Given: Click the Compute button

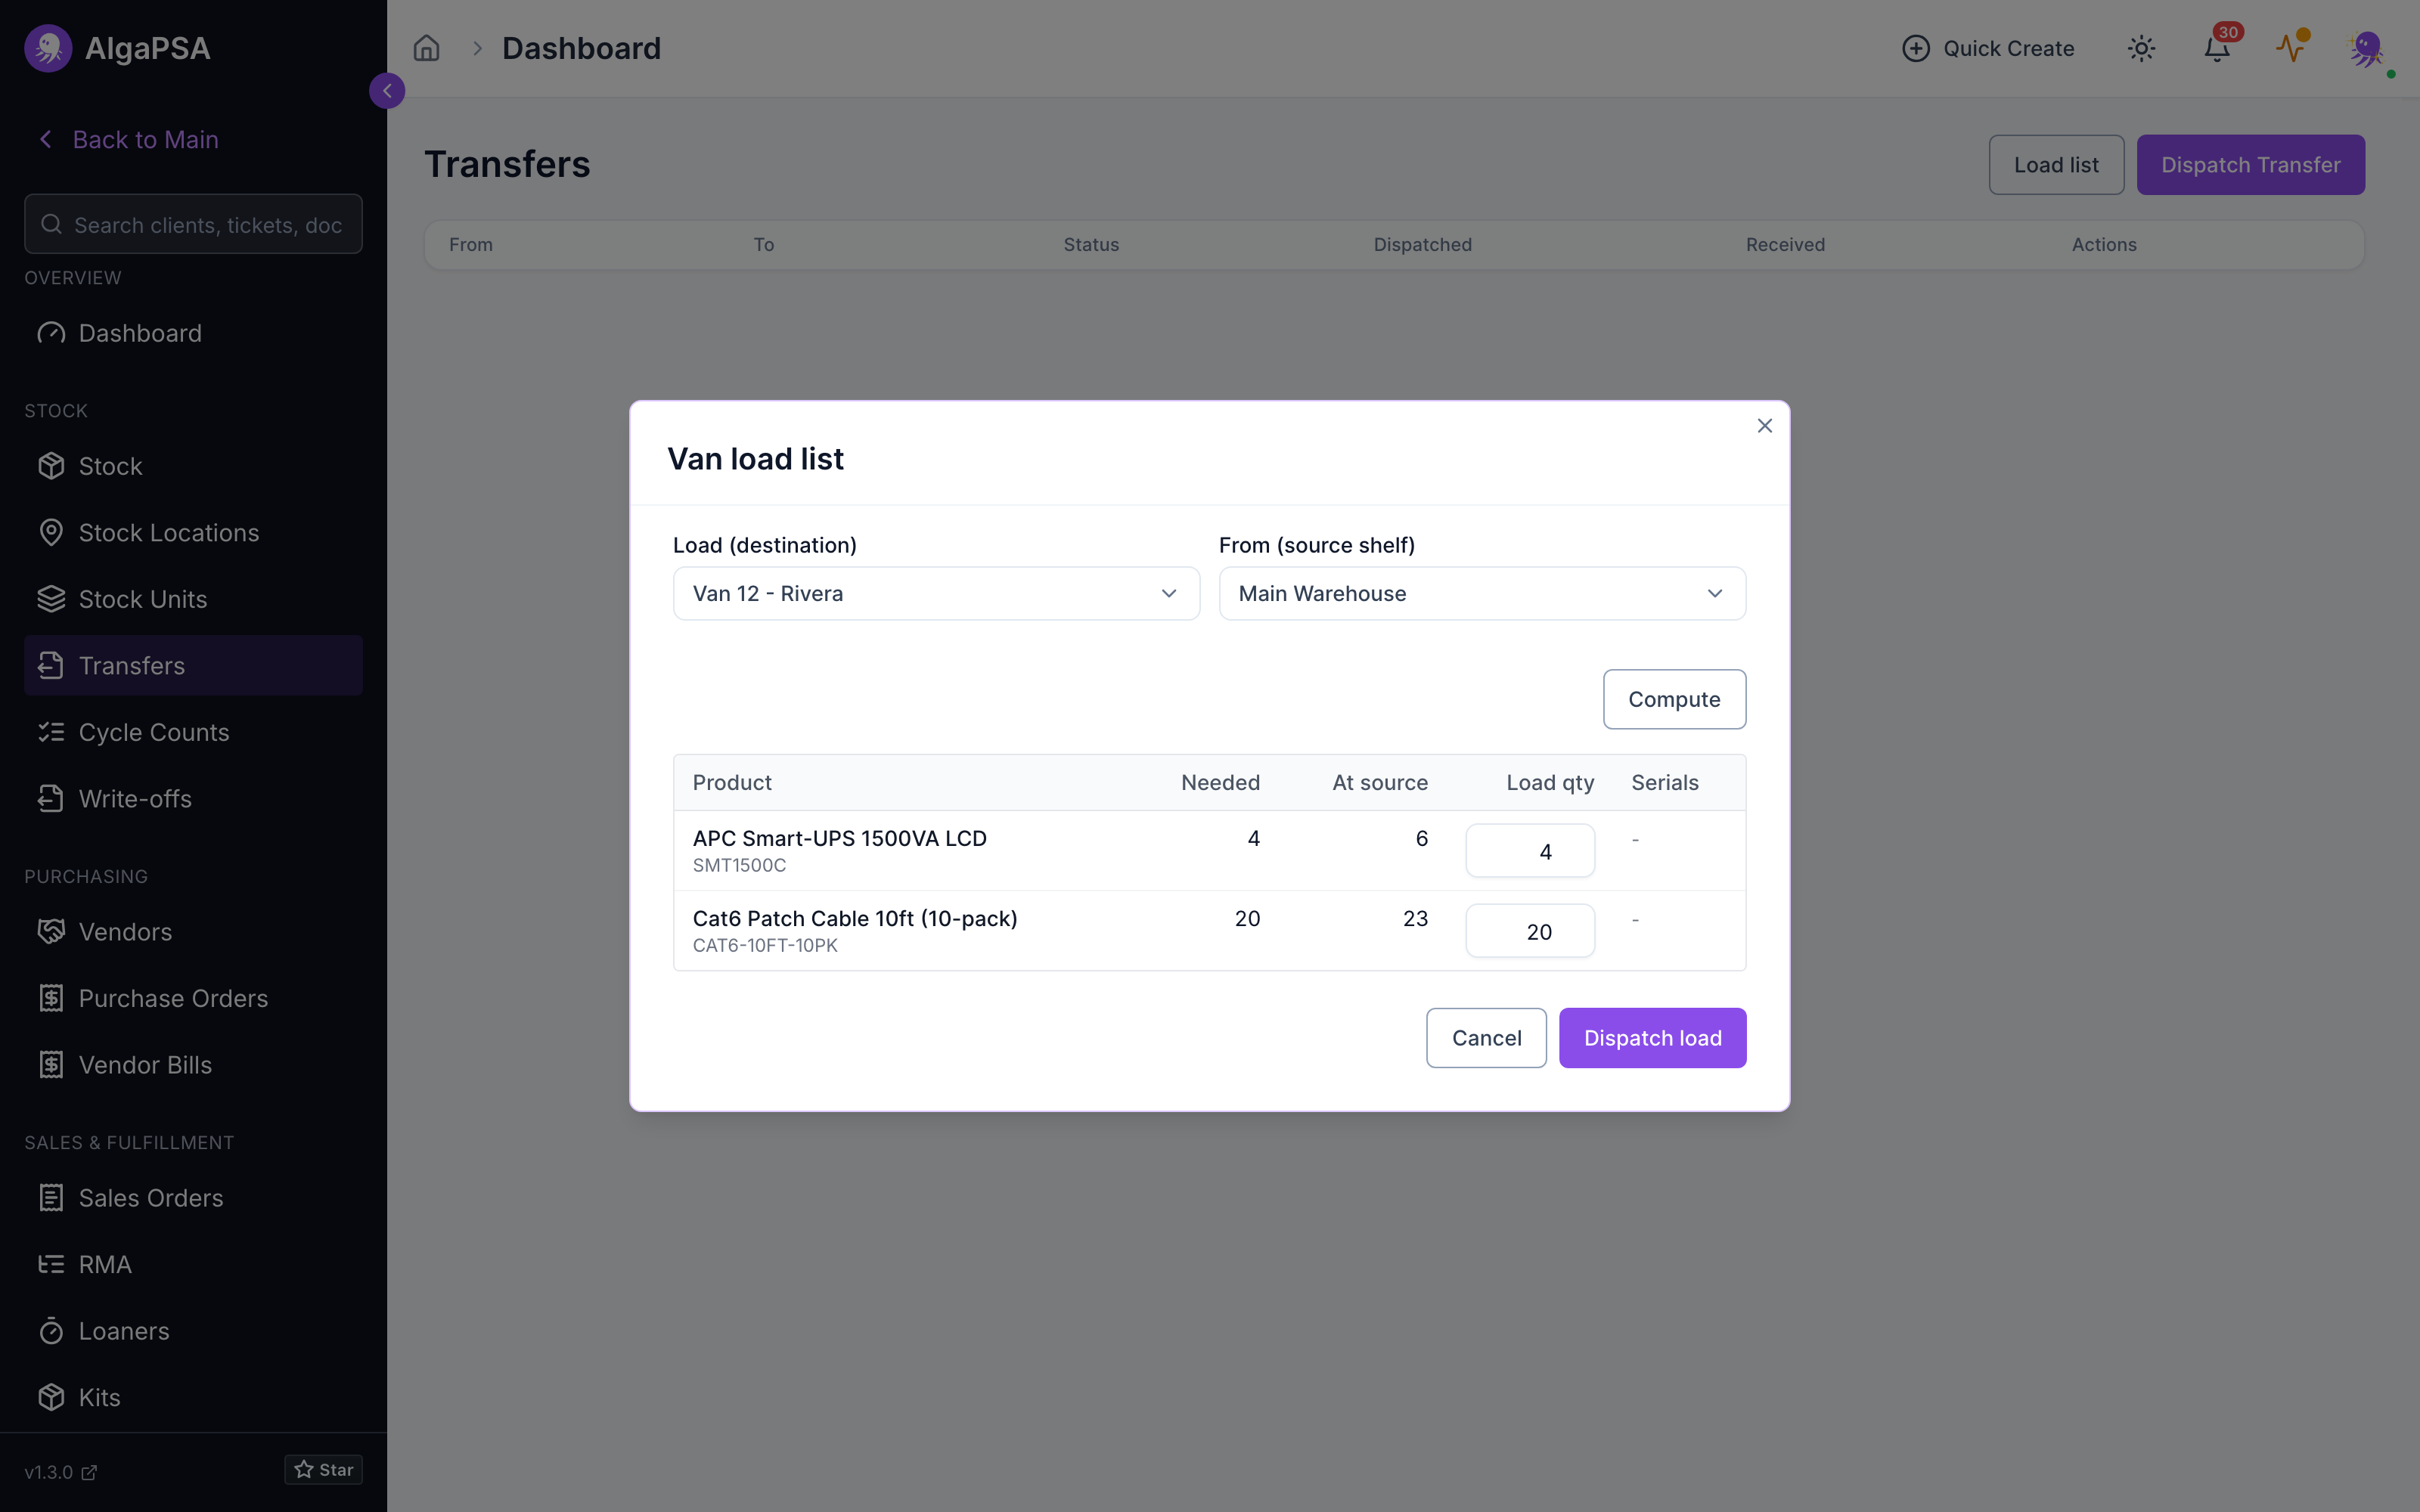Looking at the screenshot, I should click(x=1674, y=699).
